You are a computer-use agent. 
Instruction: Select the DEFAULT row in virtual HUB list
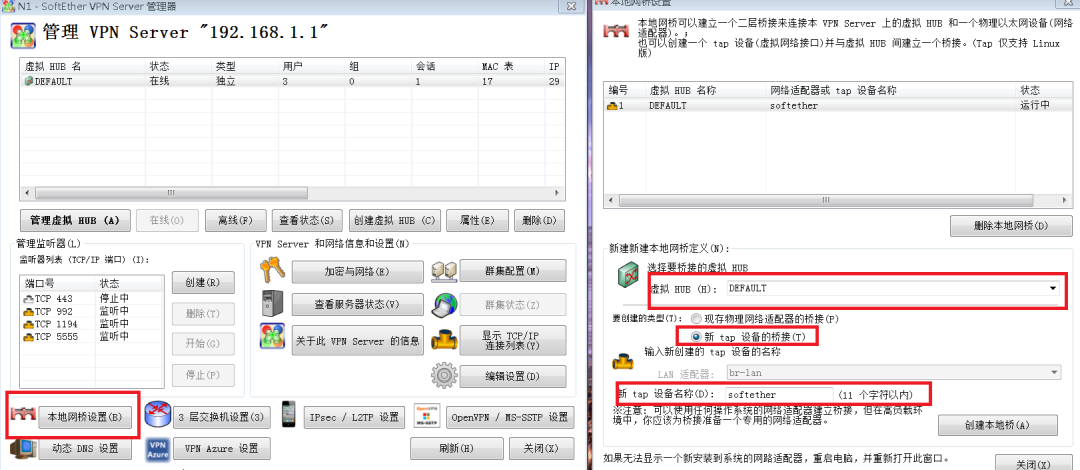pos(293,81)
